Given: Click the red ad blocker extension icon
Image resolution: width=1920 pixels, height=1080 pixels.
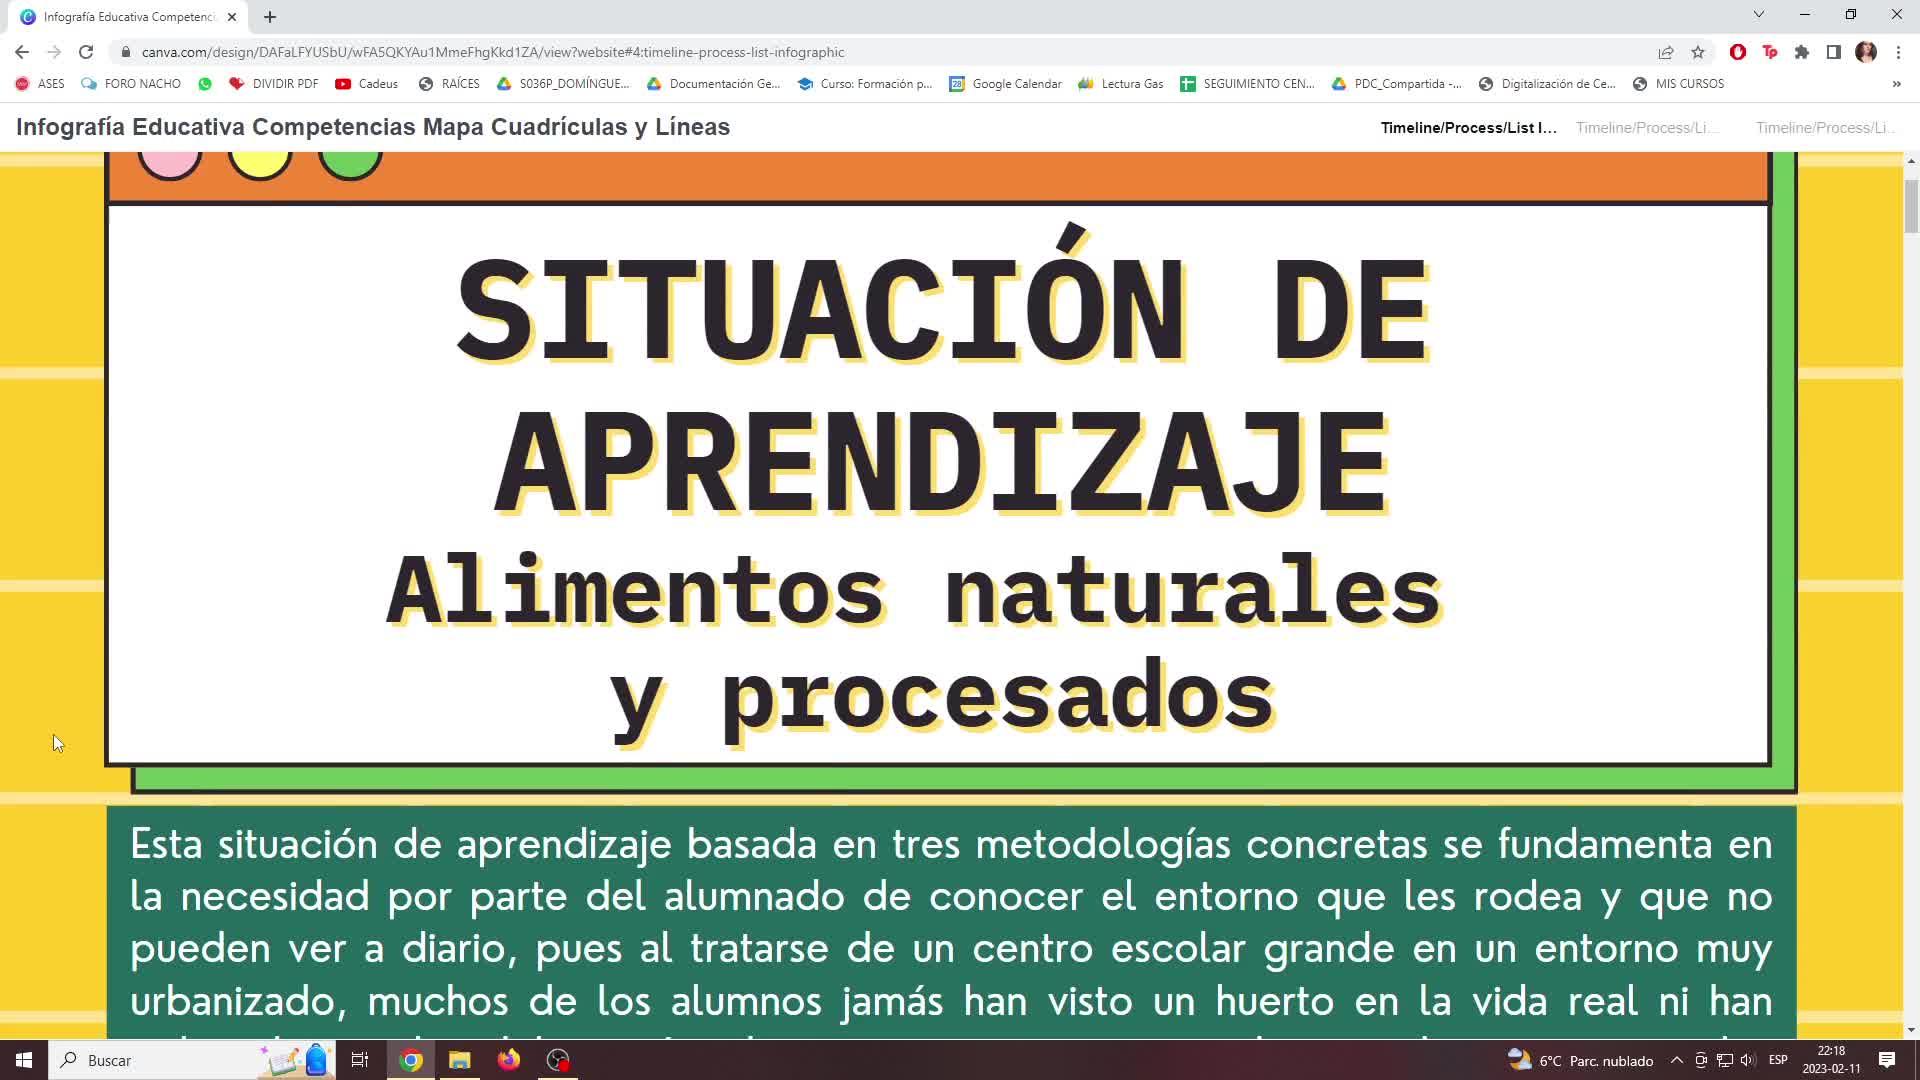Looking at the screenshot, I should tap(1737, 52).
